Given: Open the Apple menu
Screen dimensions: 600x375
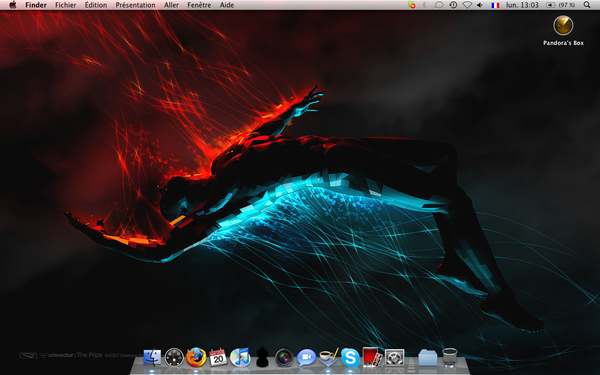Looking at the screenshot, I should point(13,5).
